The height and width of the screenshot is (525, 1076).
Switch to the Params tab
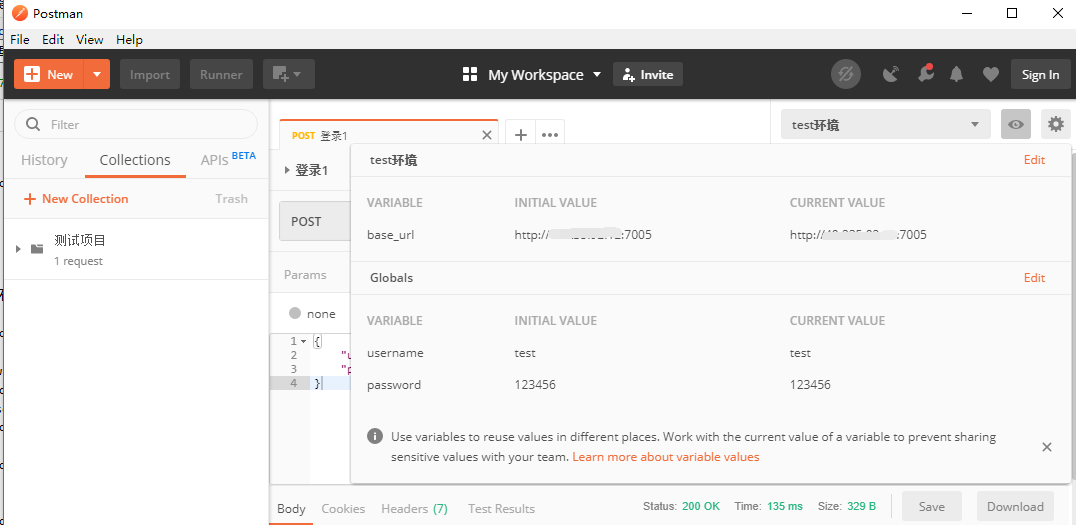305,275
